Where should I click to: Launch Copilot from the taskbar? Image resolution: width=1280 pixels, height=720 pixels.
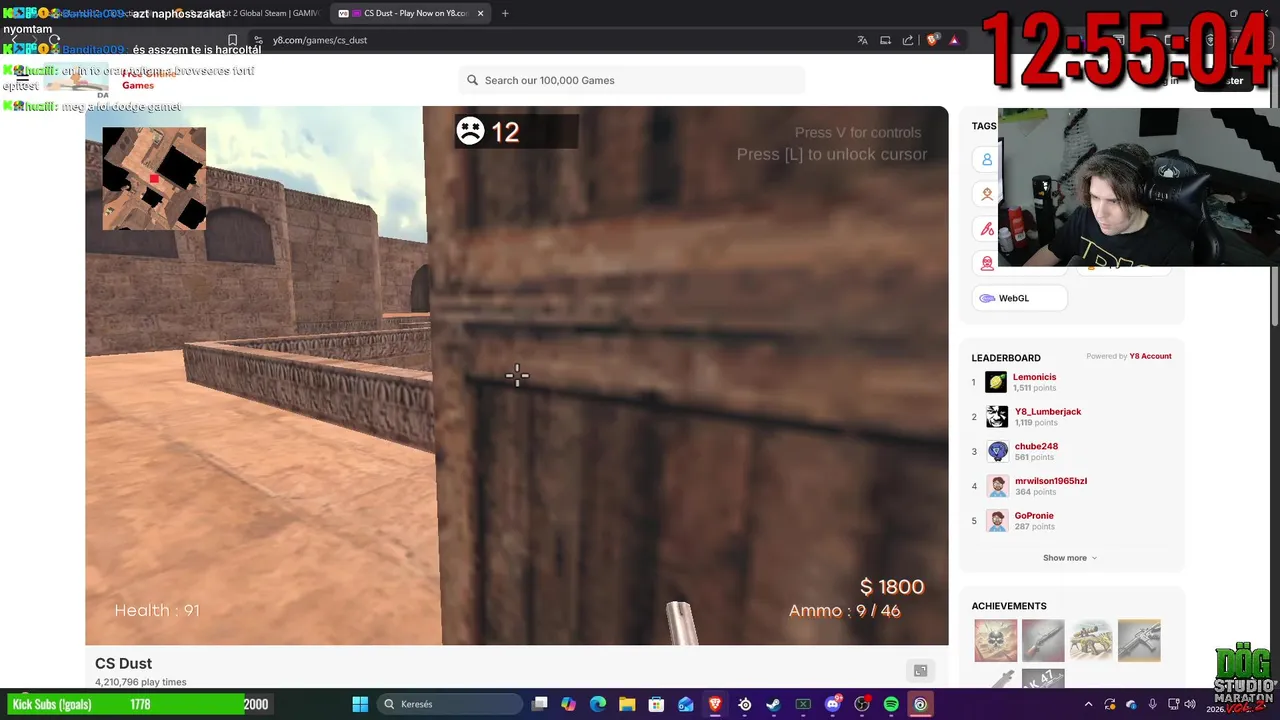click(569, 704)
